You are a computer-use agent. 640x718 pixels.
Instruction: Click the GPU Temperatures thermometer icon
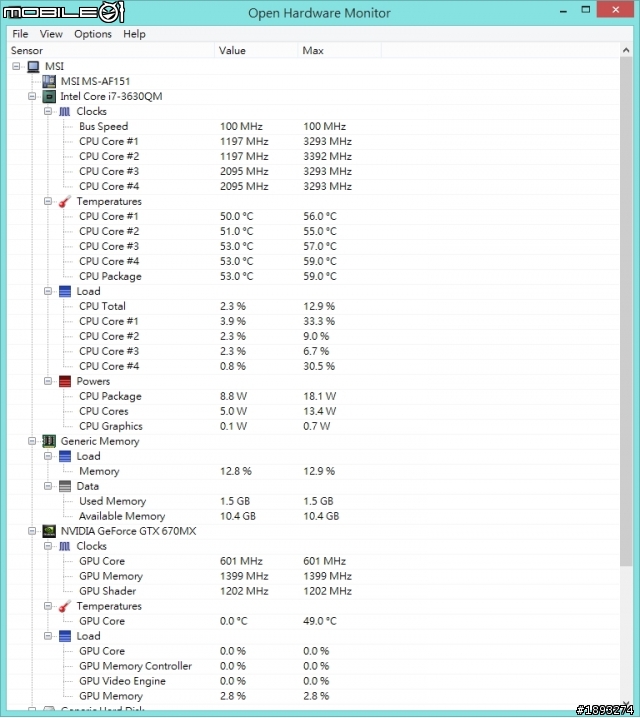tap(65, 606)
